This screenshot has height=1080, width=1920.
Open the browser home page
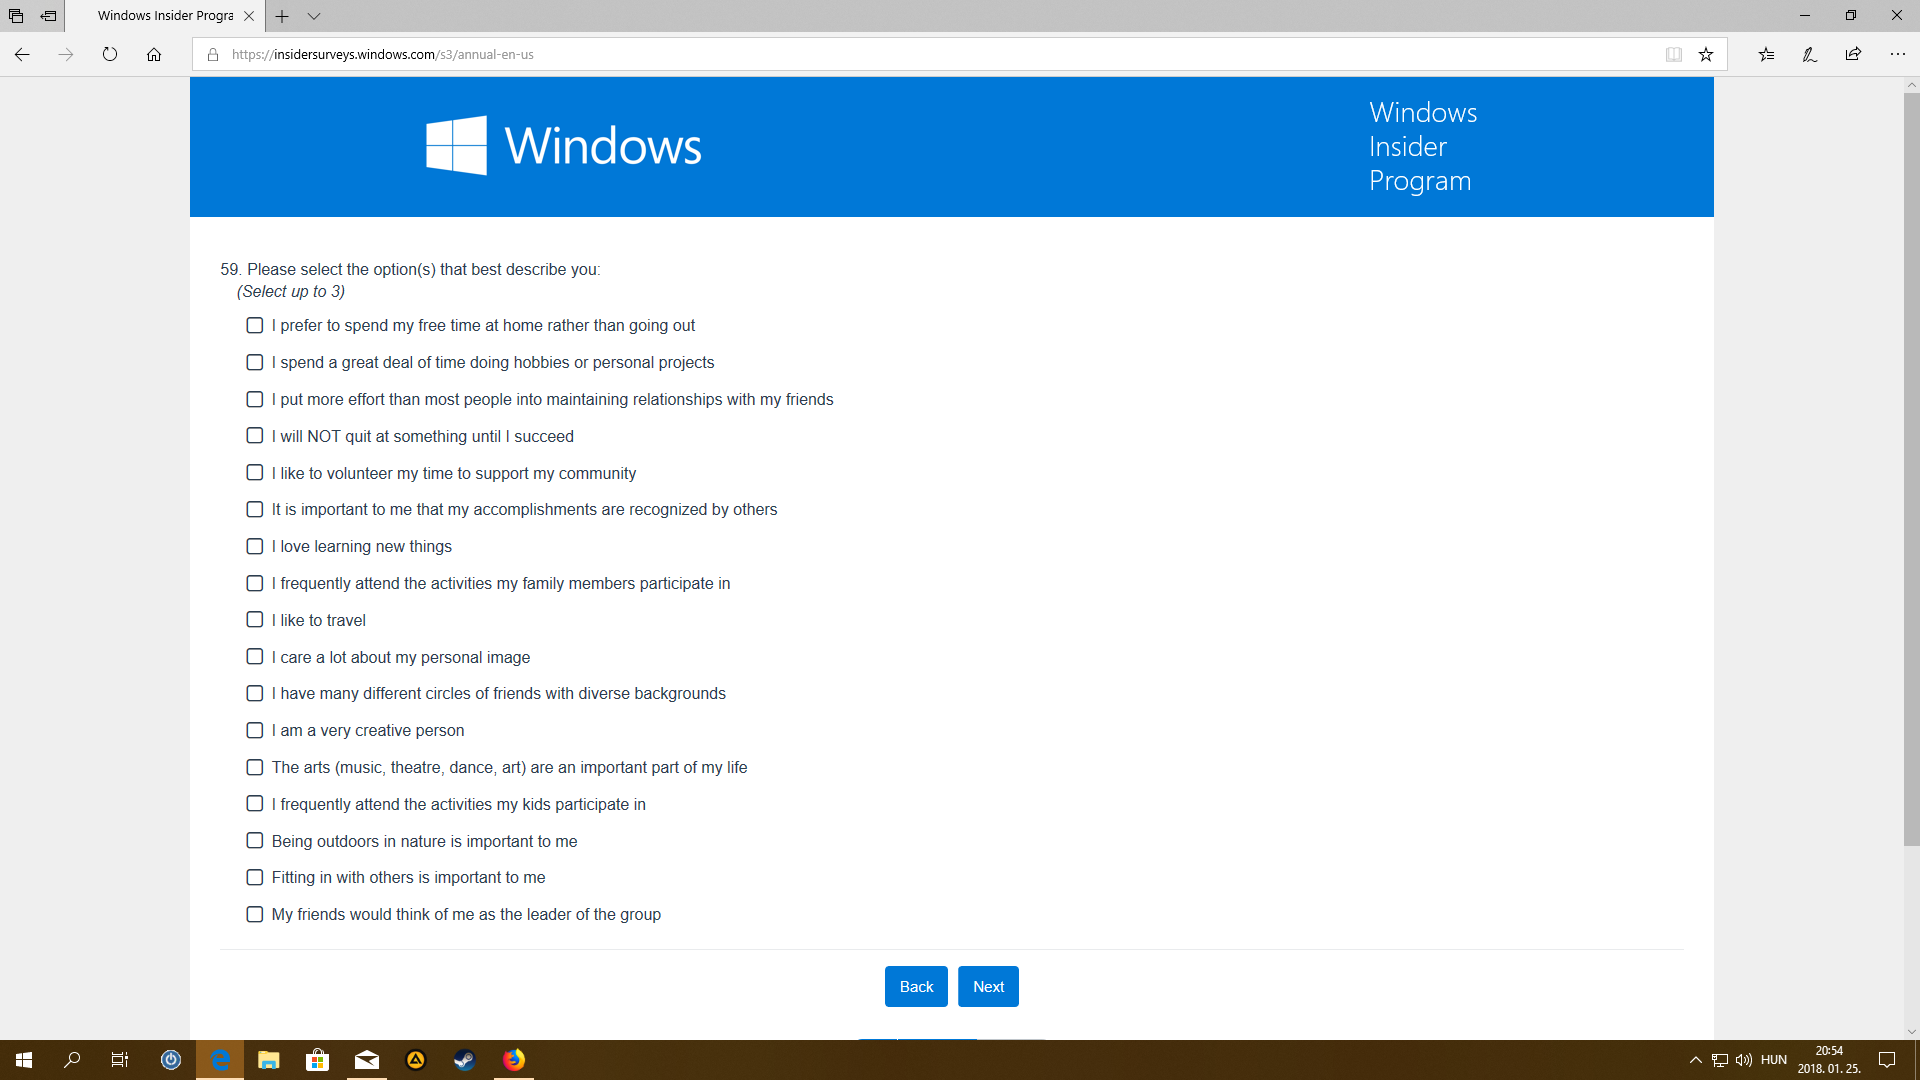(154, 55)
